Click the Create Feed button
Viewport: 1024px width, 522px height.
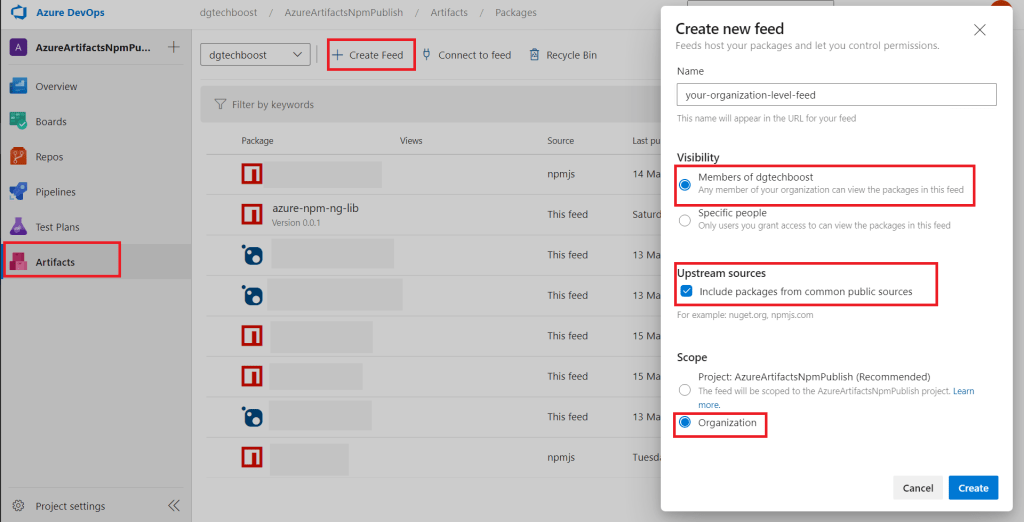pyautogui.click(x=368, y=55)
